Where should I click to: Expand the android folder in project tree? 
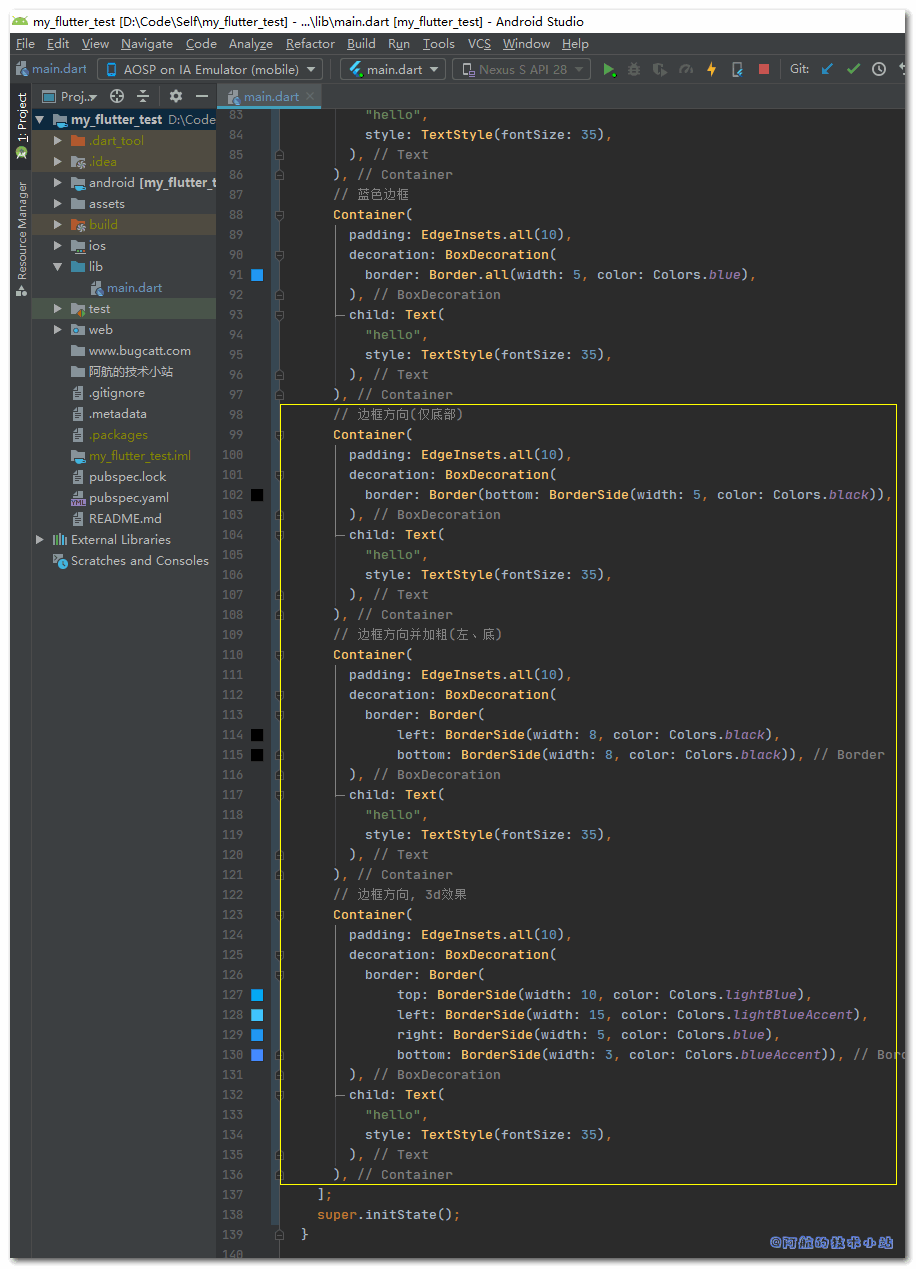click(x=58, y=183)
